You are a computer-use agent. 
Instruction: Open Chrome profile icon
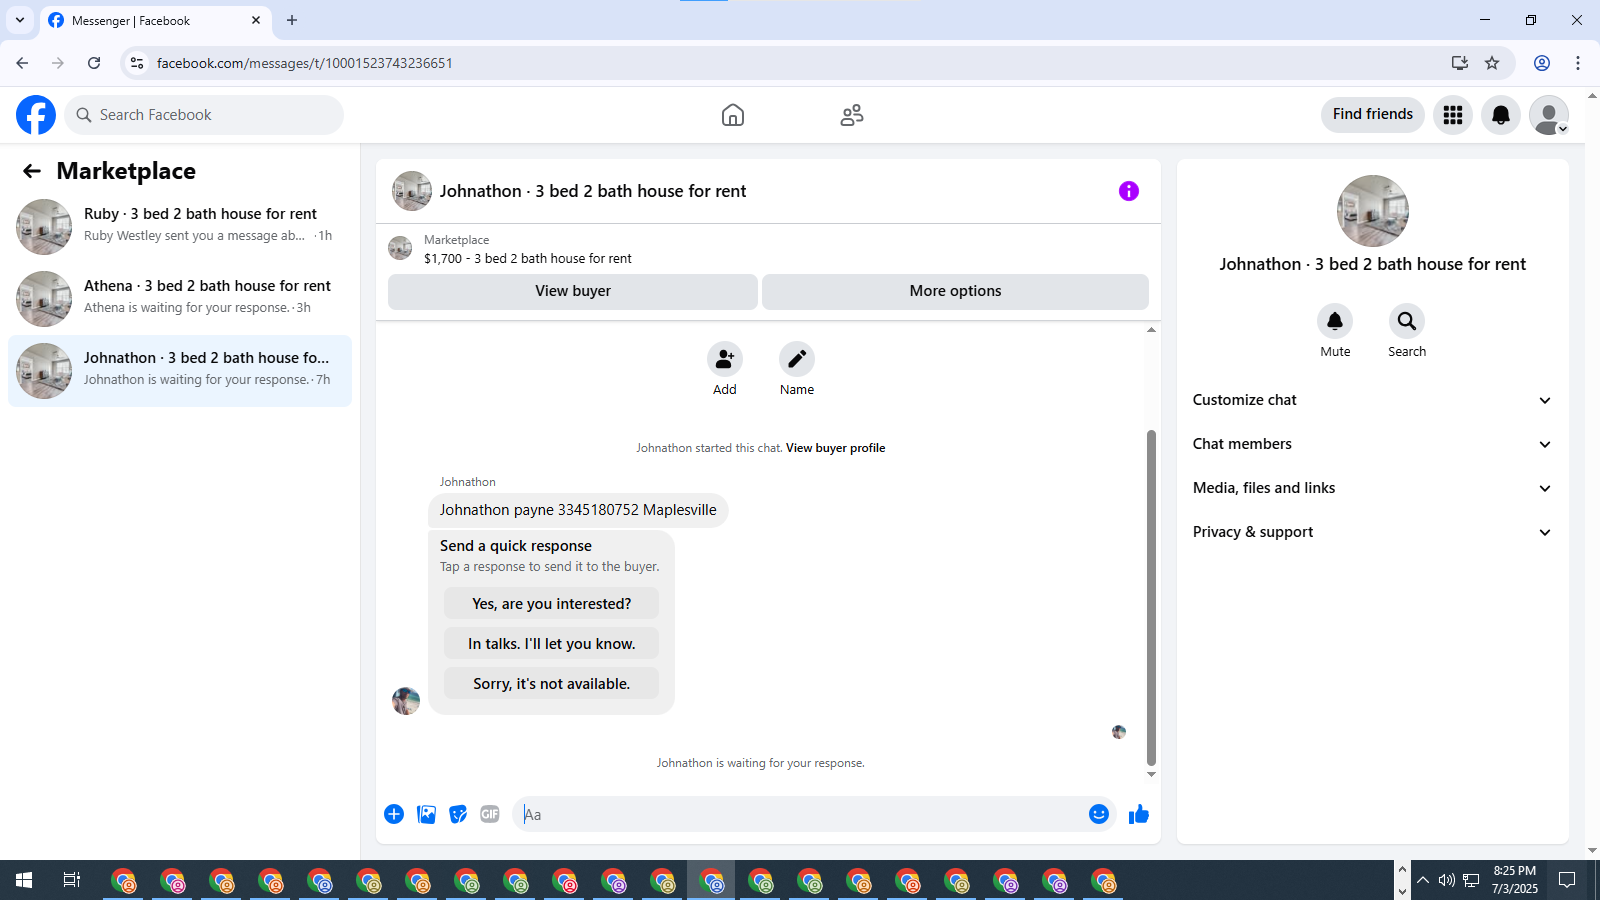pos(1542,63)
